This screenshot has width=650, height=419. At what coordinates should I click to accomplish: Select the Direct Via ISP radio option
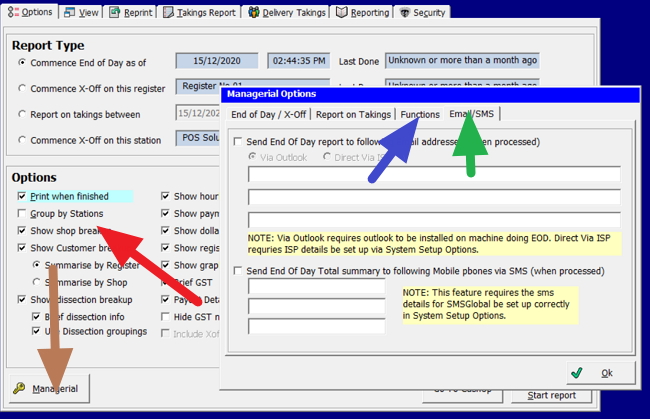click(327, 157)
